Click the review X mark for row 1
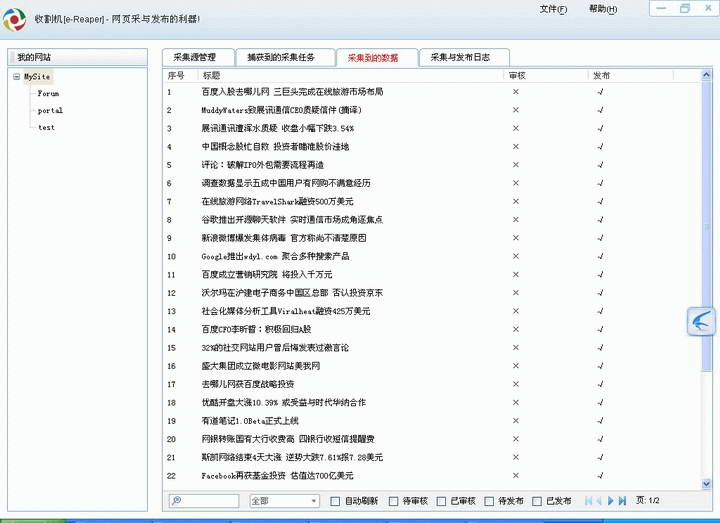Viewport: 720px width, 523px height. click(516, 92)
